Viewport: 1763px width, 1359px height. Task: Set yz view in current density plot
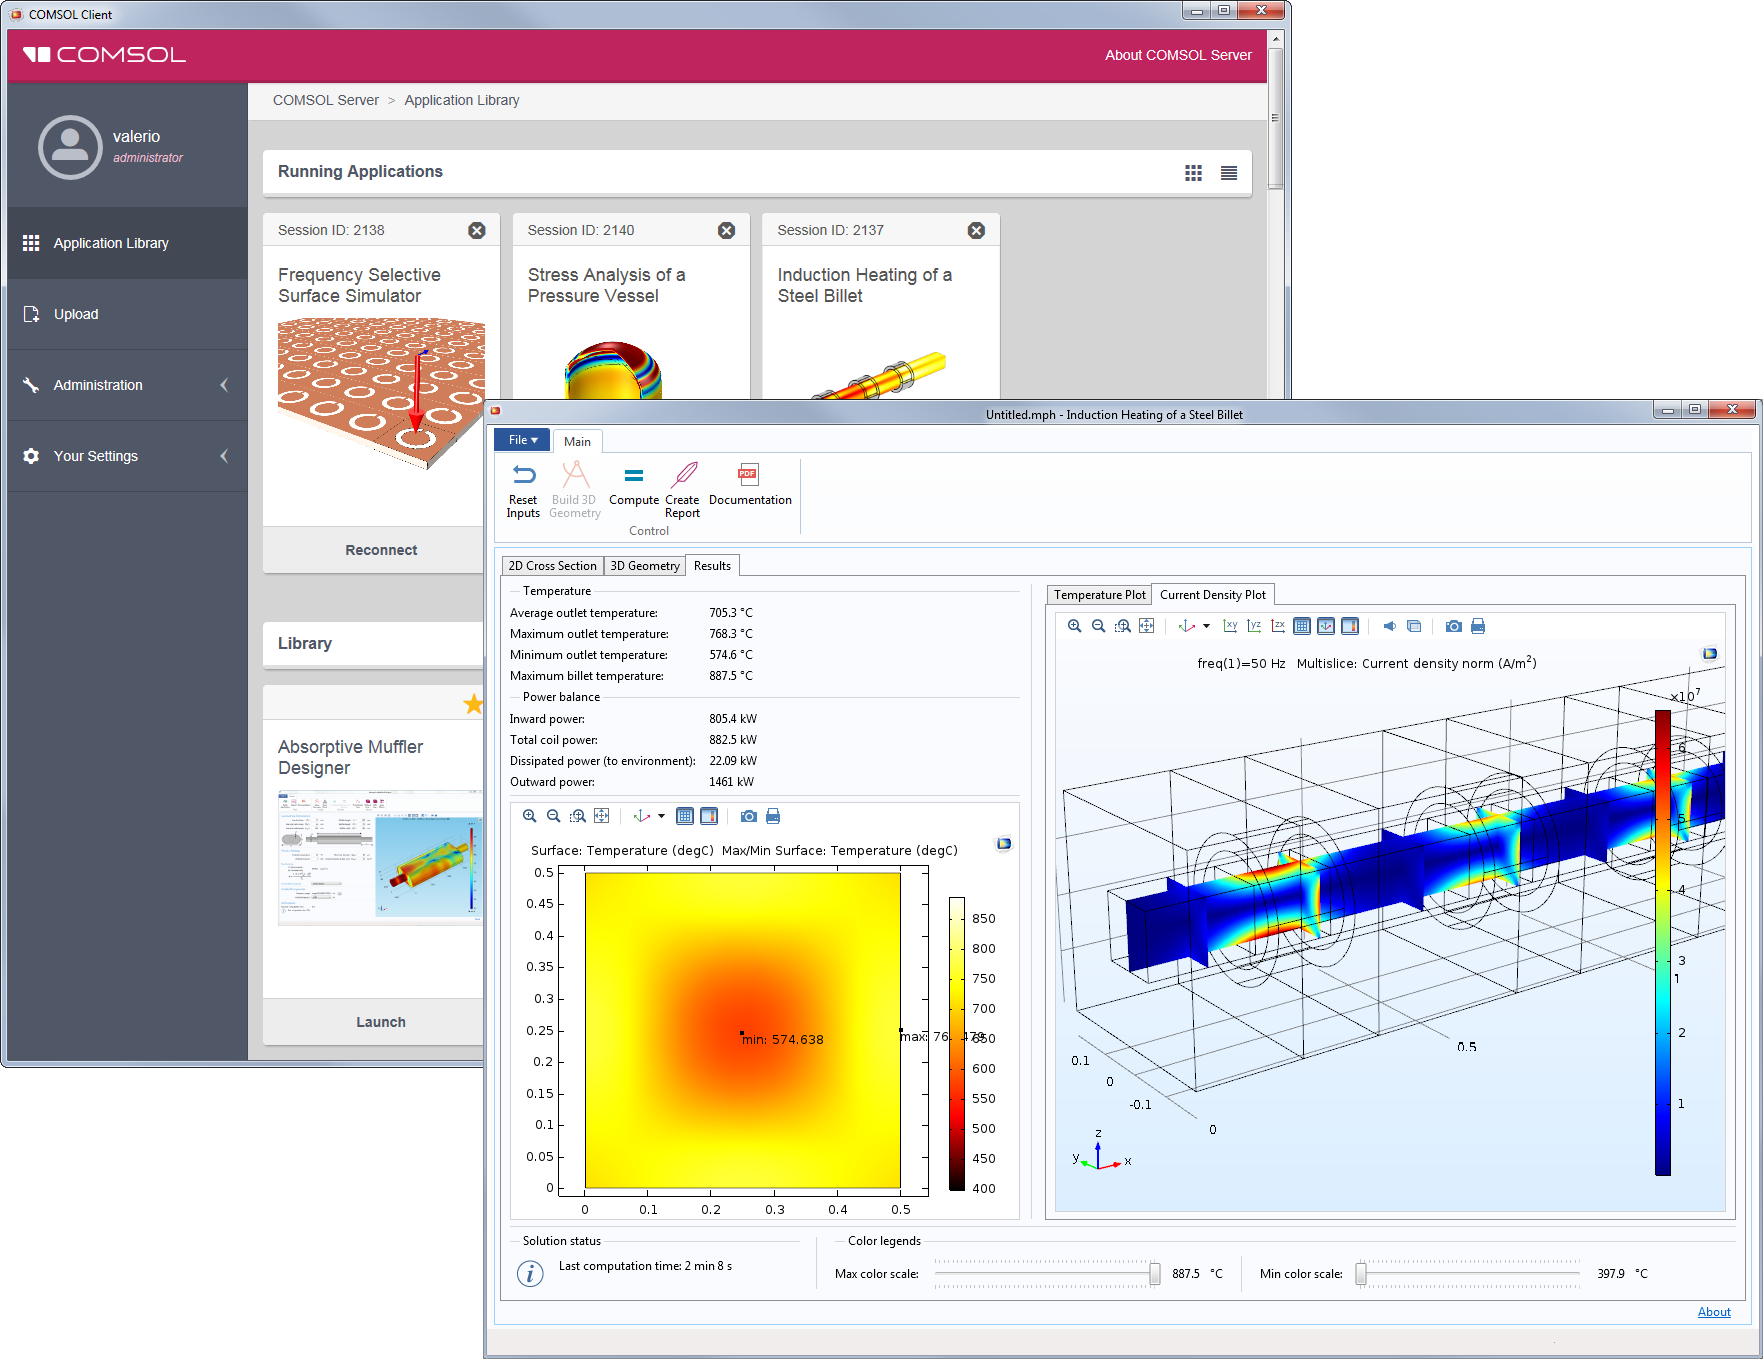pos(1254,626)
